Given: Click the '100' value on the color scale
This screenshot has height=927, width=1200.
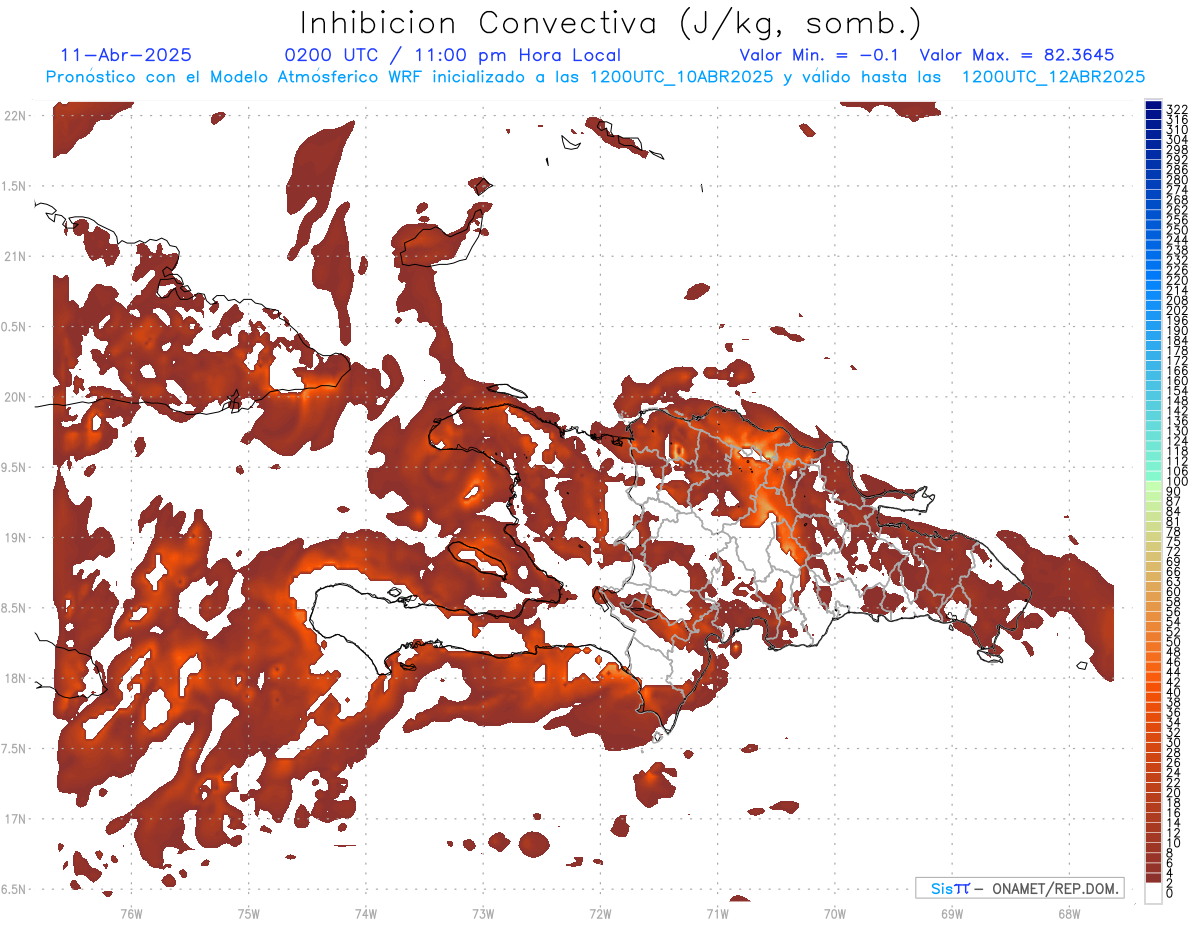Looking at the screenshot, I should 1177,481.
